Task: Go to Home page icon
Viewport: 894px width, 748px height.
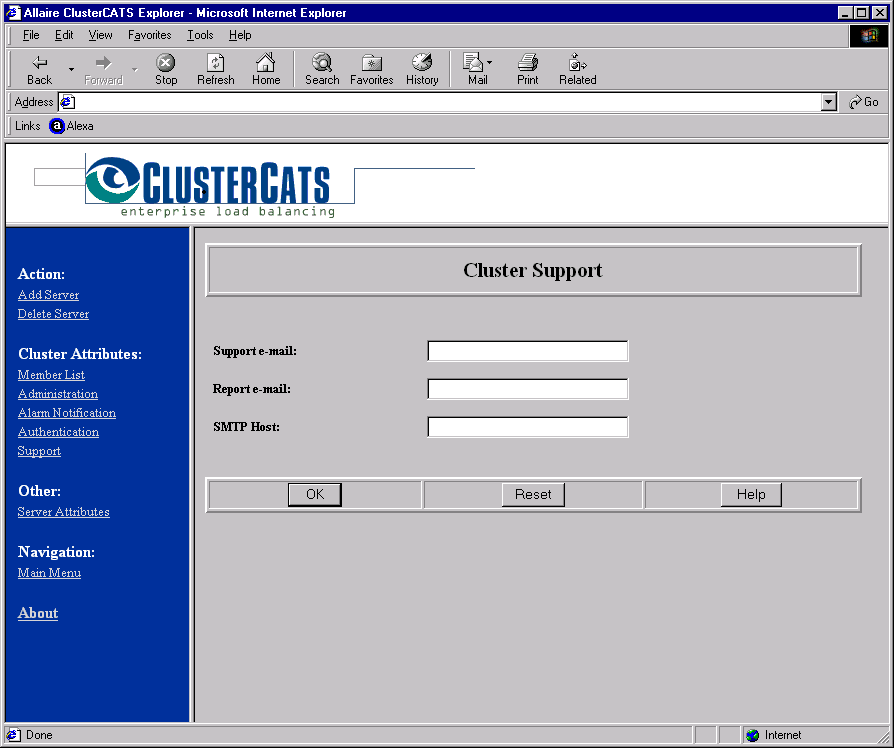Action: (x=266, y=70)
